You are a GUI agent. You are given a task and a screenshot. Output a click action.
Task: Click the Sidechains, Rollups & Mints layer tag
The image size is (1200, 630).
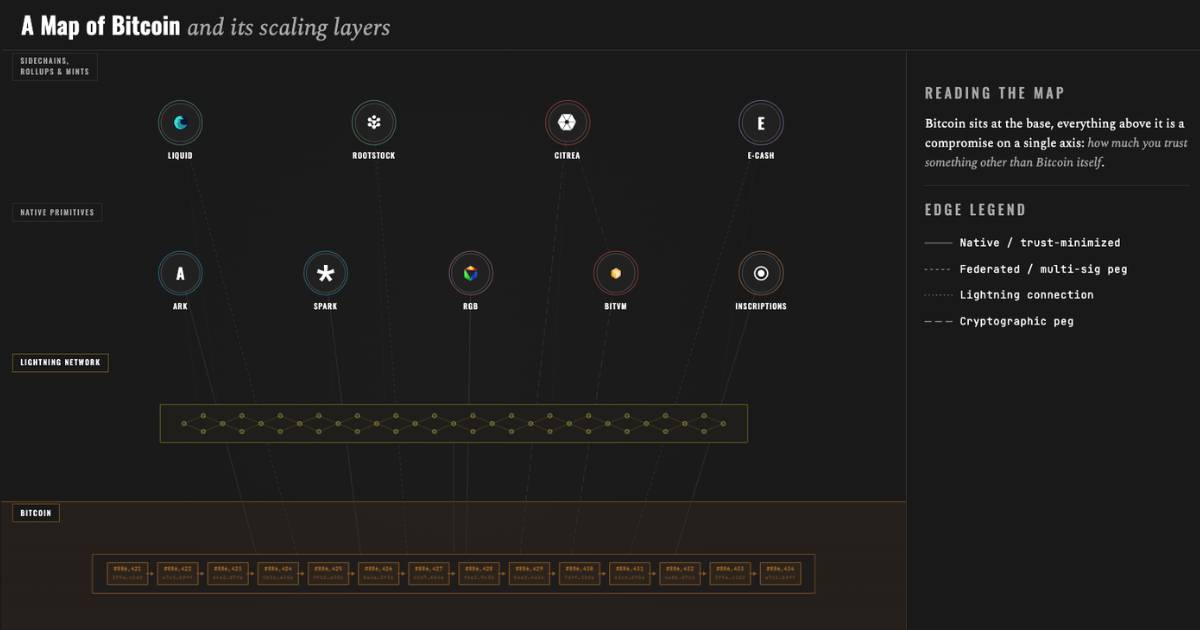pyautogui.click(x=55, y=67)
